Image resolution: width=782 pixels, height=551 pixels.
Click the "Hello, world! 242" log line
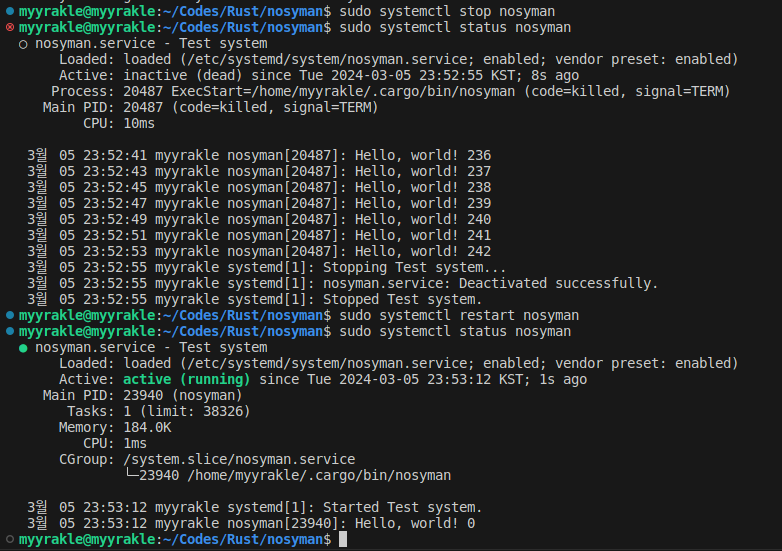423,251
